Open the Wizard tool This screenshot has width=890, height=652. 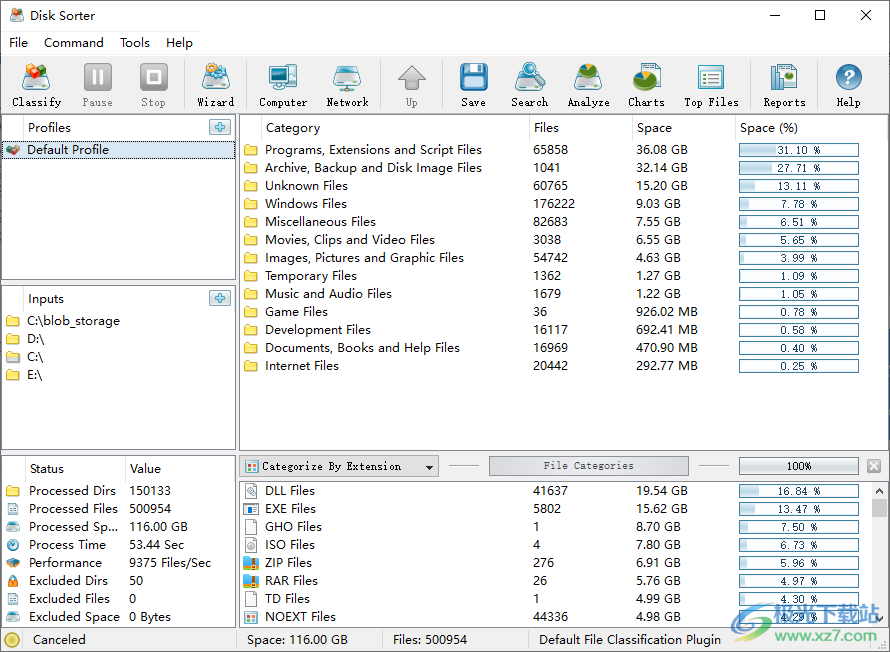[x=216, y=85]
